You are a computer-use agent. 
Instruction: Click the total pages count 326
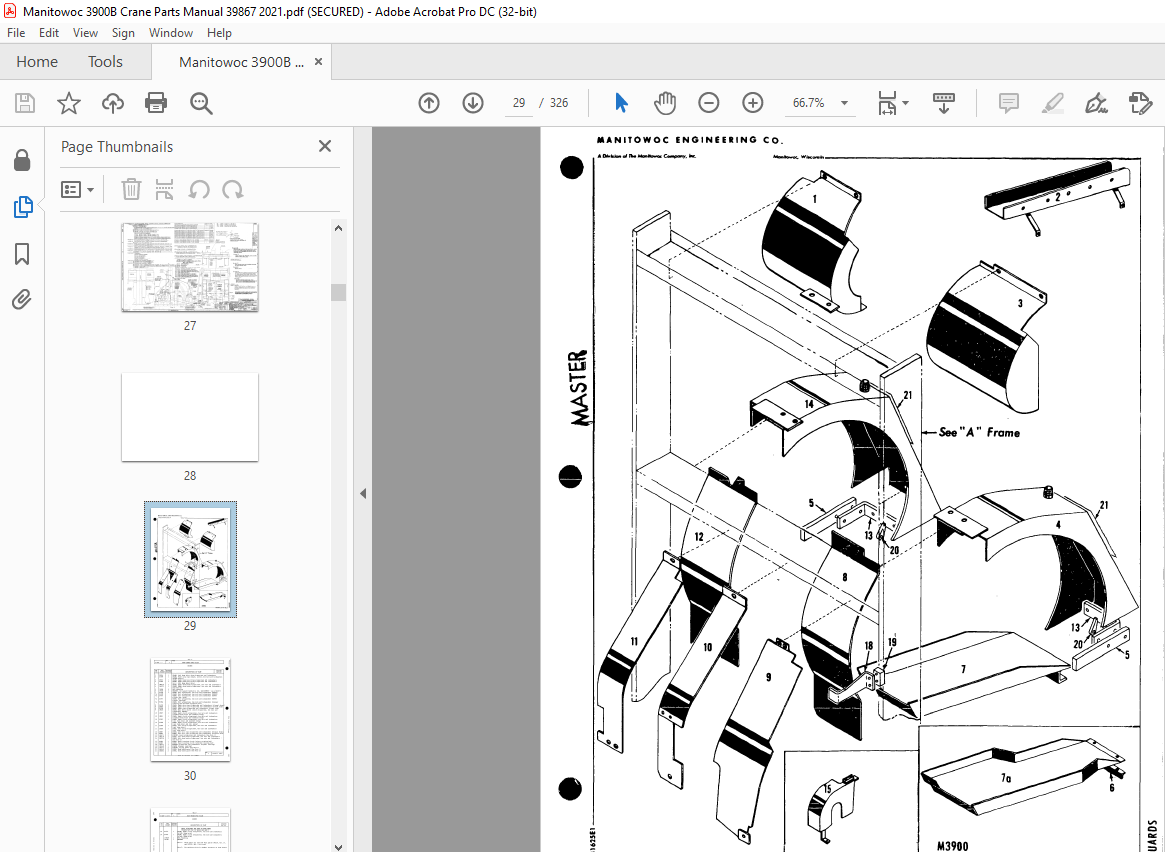[559, 103]
